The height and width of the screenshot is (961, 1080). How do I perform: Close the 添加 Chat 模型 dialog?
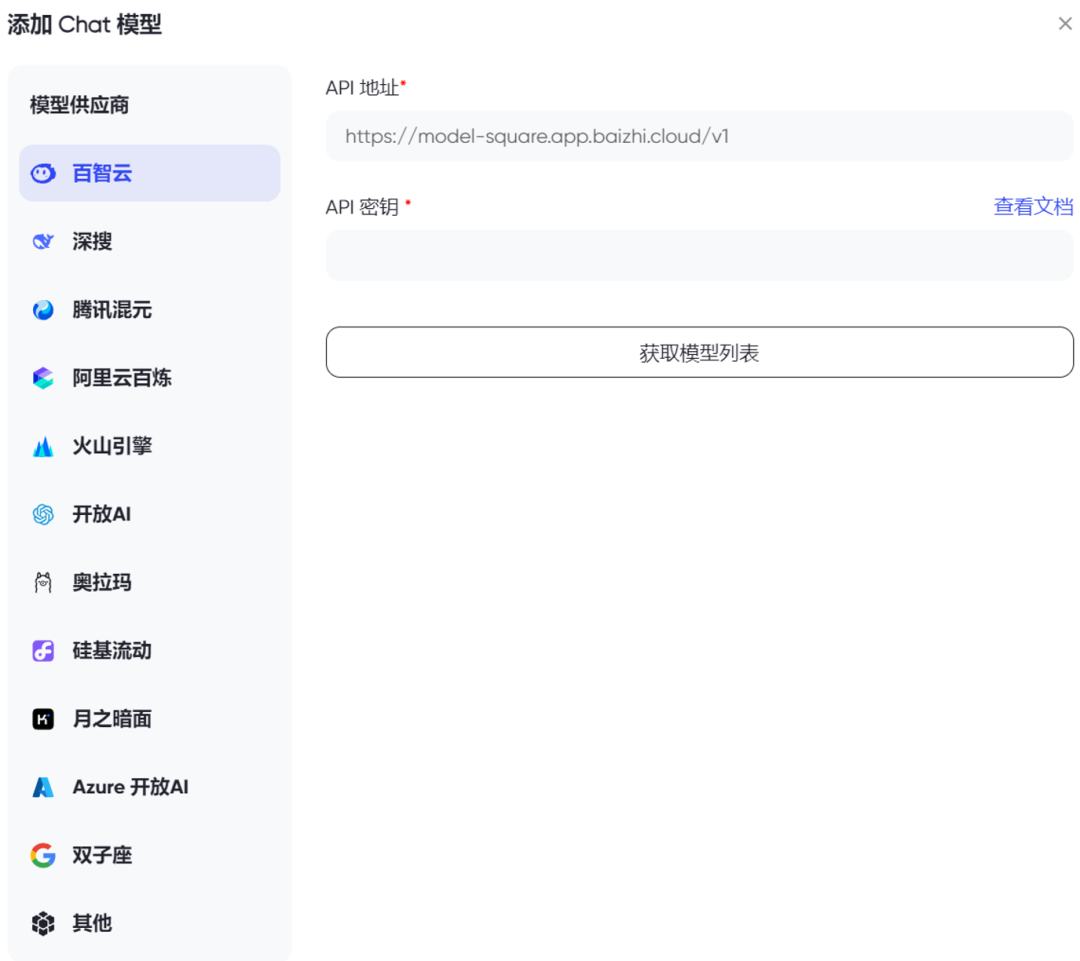pyautogui.click(x=1065, y=23)
